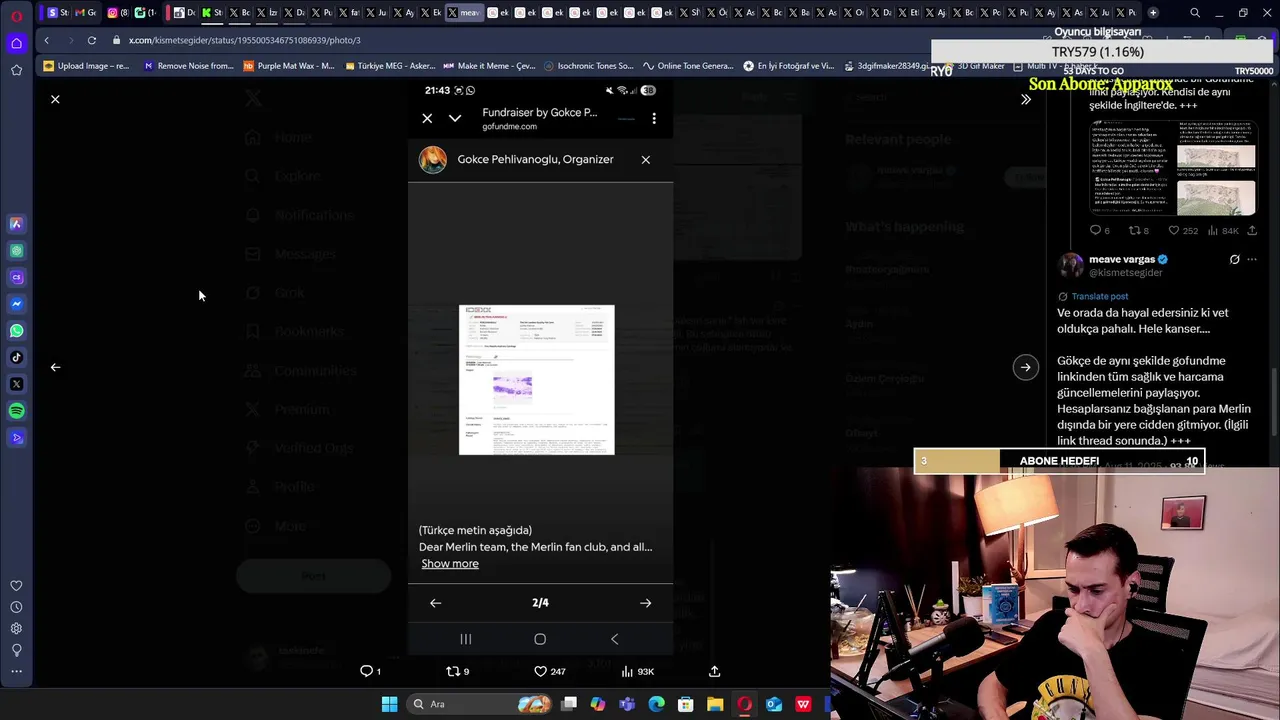Open Microsoft Teams from the taskbar
1280x720 pixels.
click(627, 704)
